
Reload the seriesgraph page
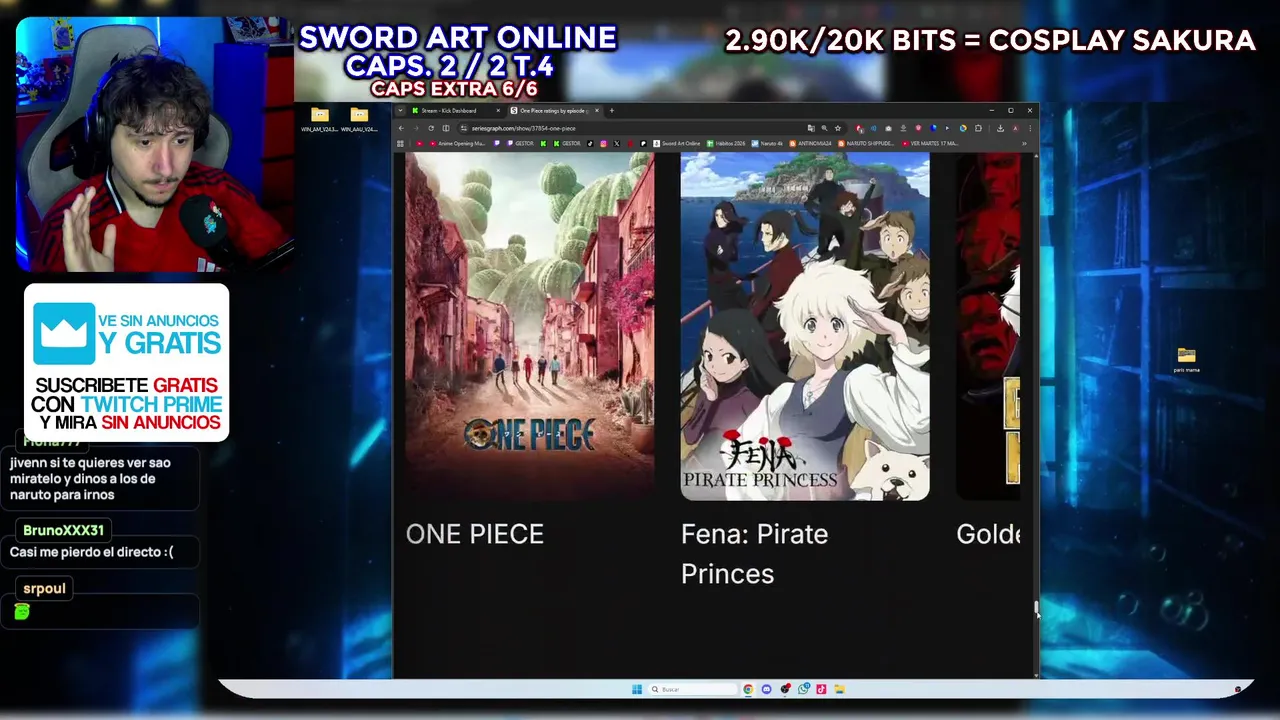point(431,128)
